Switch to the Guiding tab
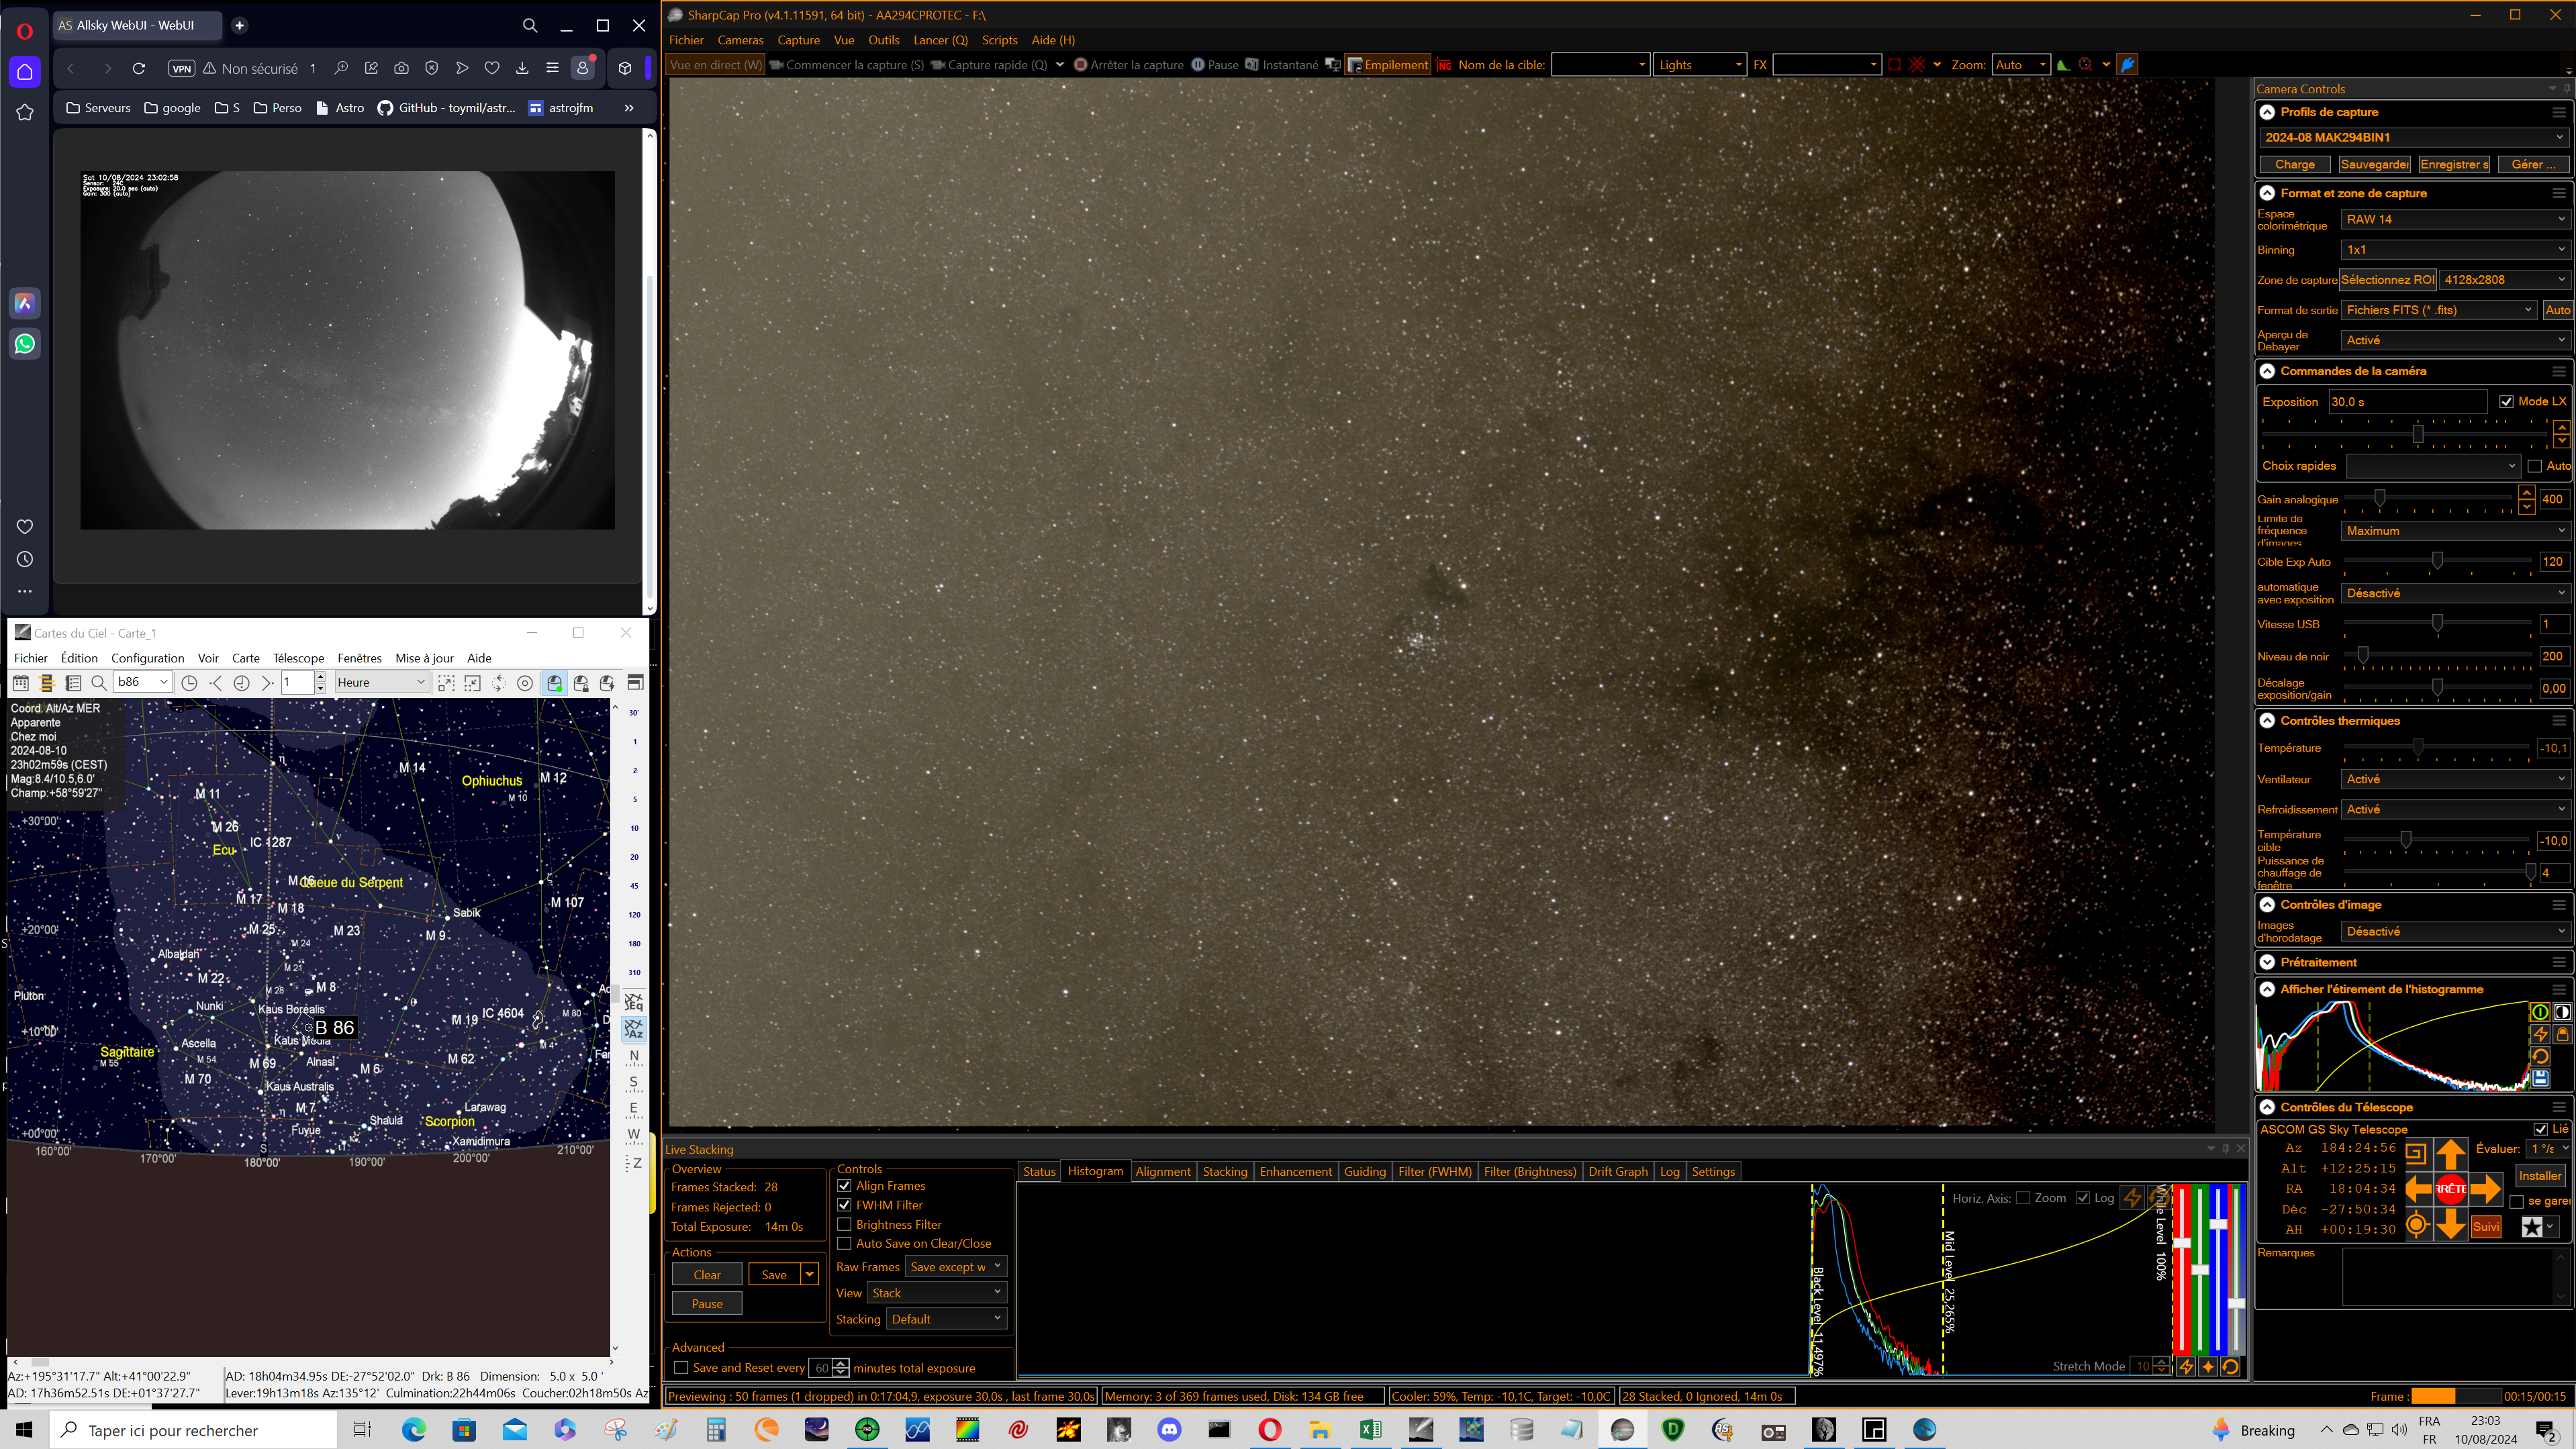 (x=1364, y=1171)
